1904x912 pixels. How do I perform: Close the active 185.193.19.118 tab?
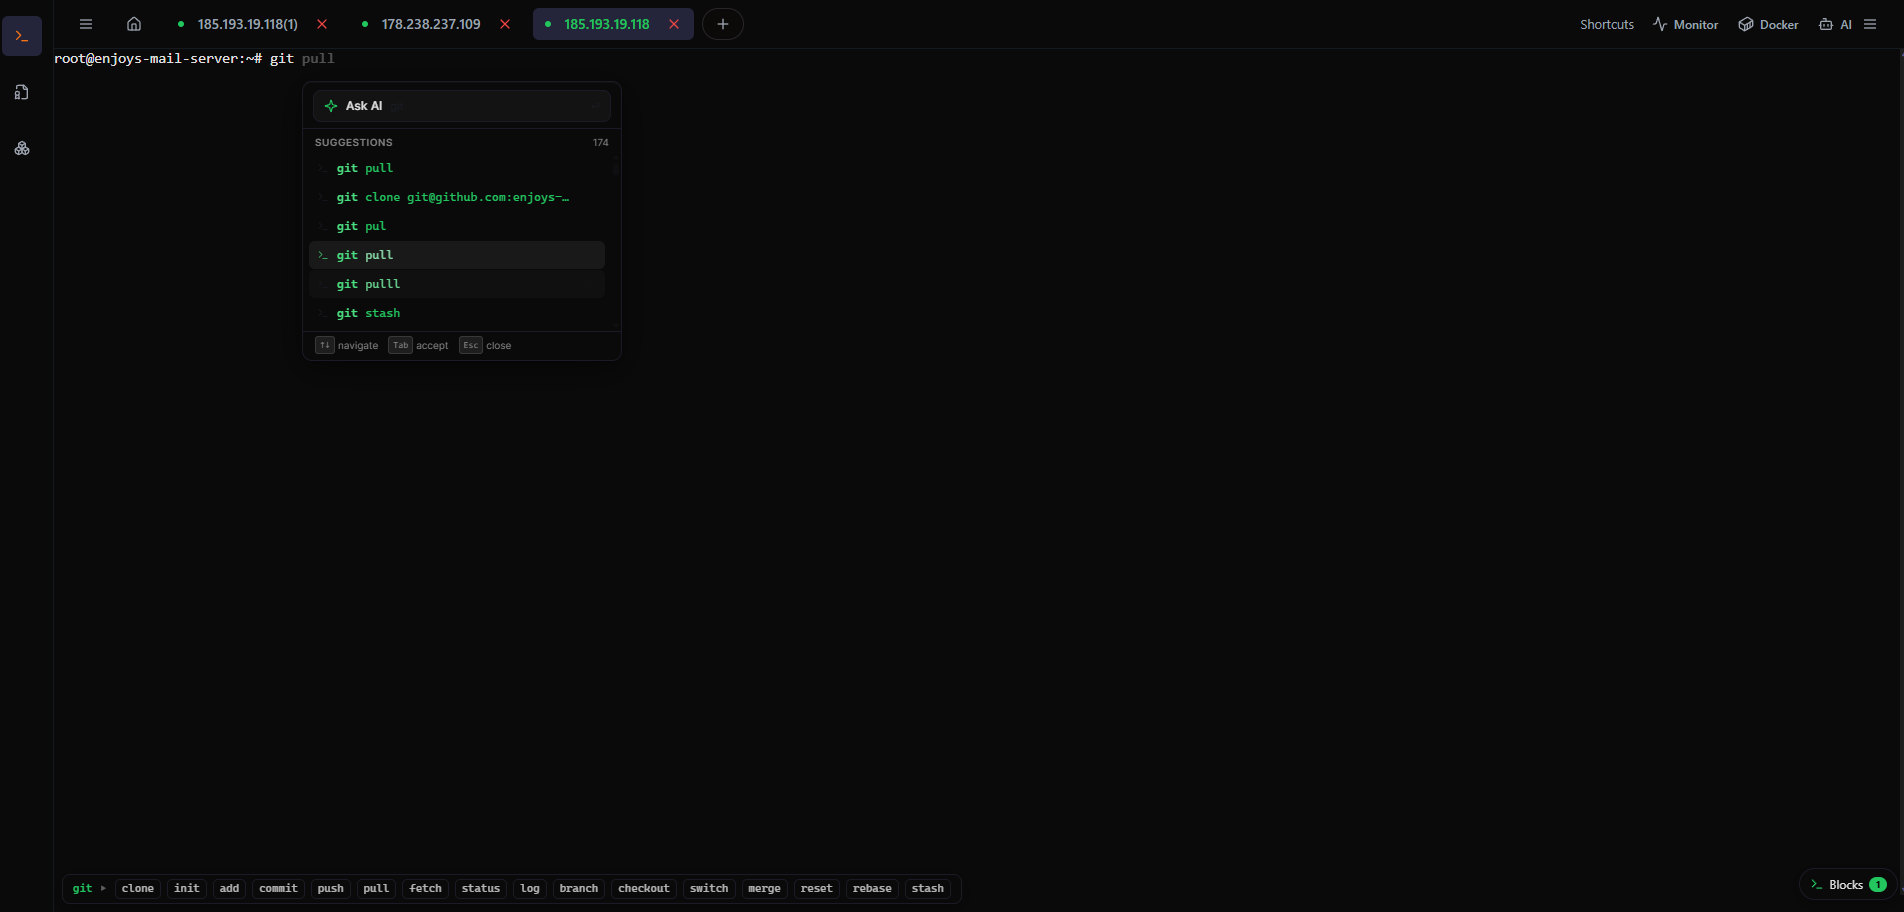pyautogui.click(x=674, y=24)
